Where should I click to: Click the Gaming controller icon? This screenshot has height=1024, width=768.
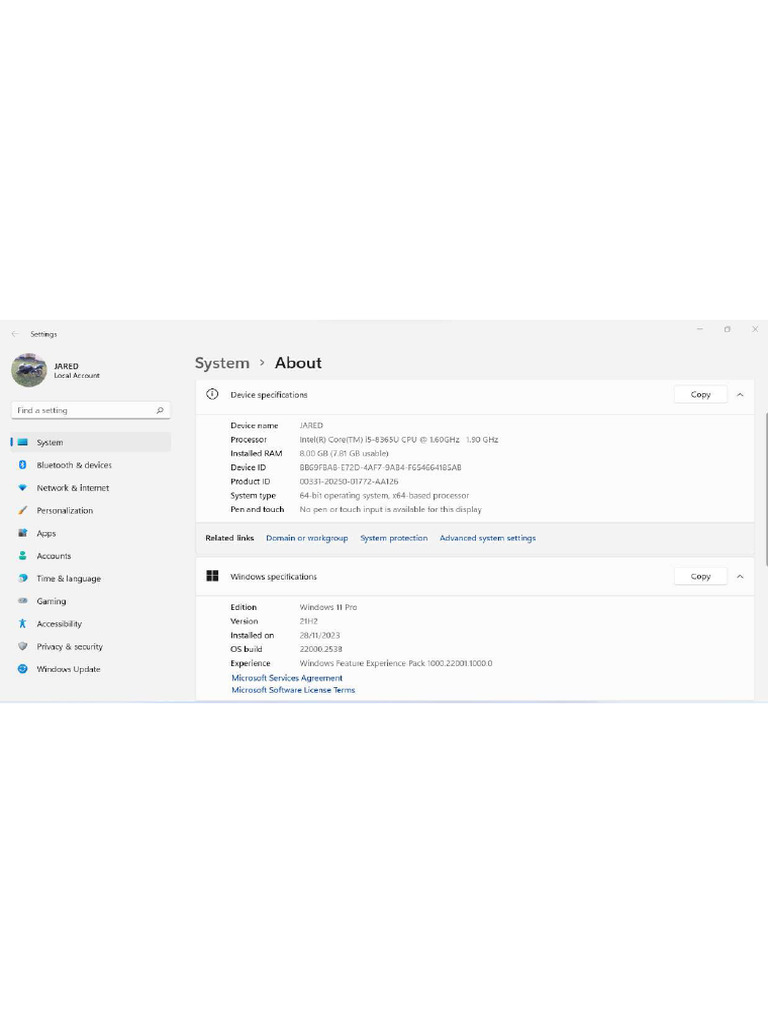[22, 601]
